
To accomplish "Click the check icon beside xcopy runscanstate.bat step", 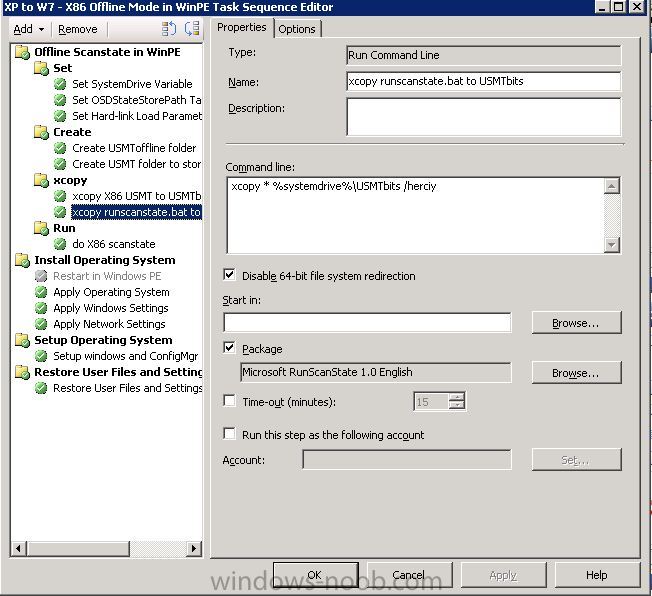I will tap(60, 212).
